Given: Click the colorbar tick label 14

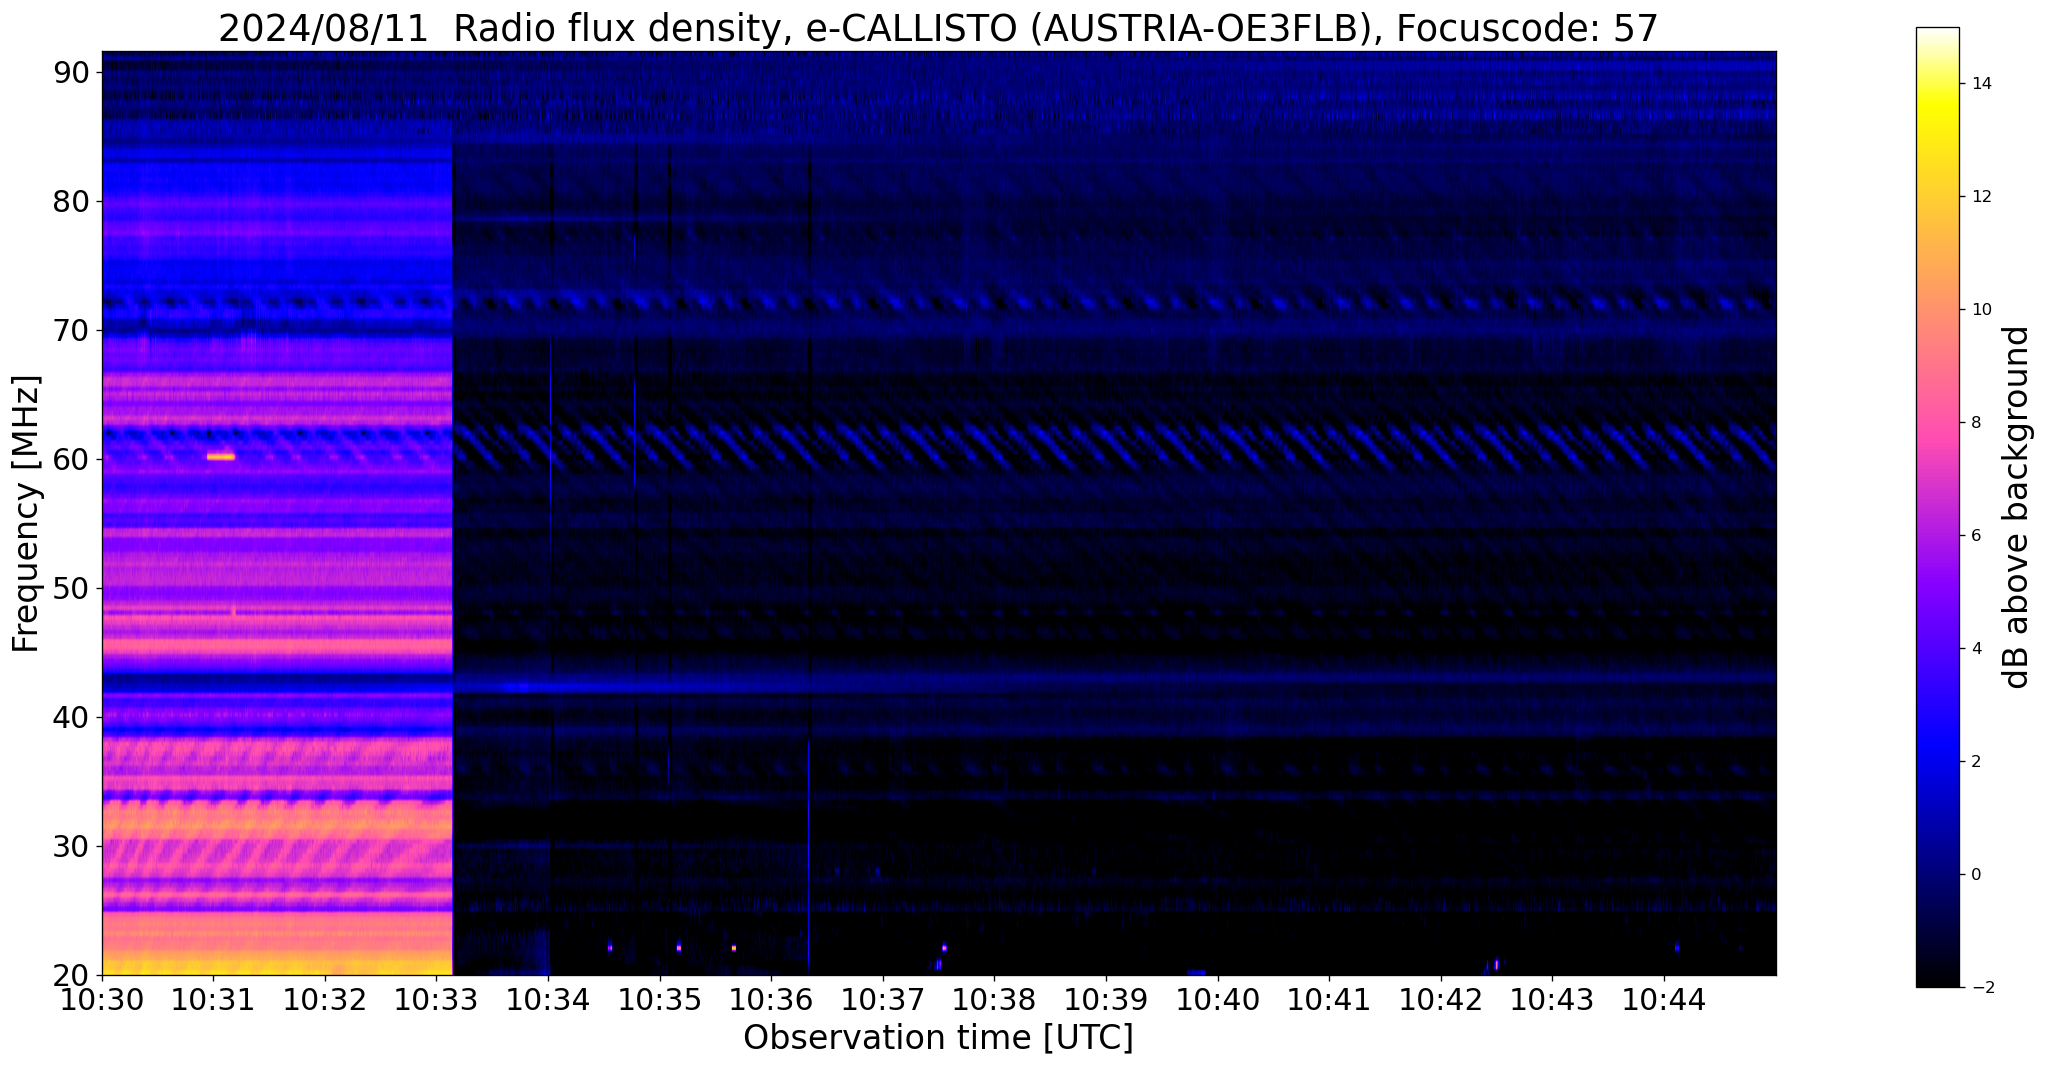Looking at the screenshot, I should tap(1979, 84).
